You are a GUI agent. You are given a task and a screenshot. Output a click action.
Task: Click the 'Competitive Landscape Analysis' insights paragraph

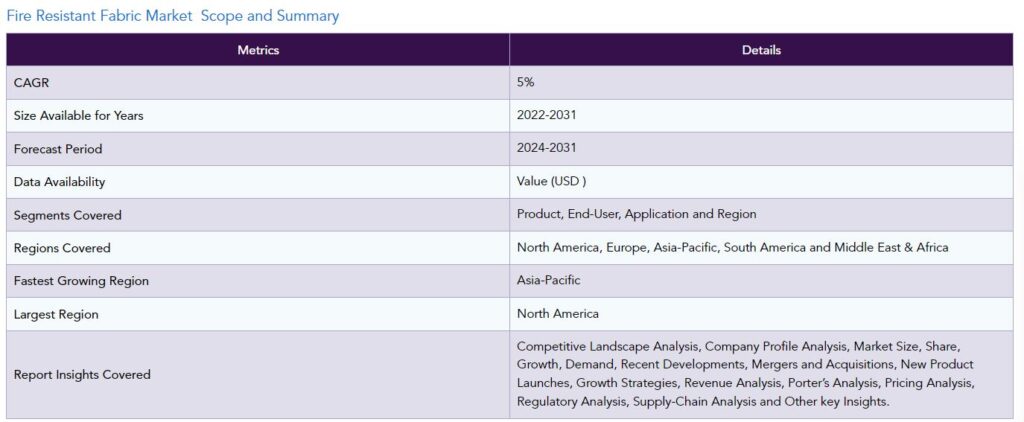pyautogui.click(x=745, y=374)
